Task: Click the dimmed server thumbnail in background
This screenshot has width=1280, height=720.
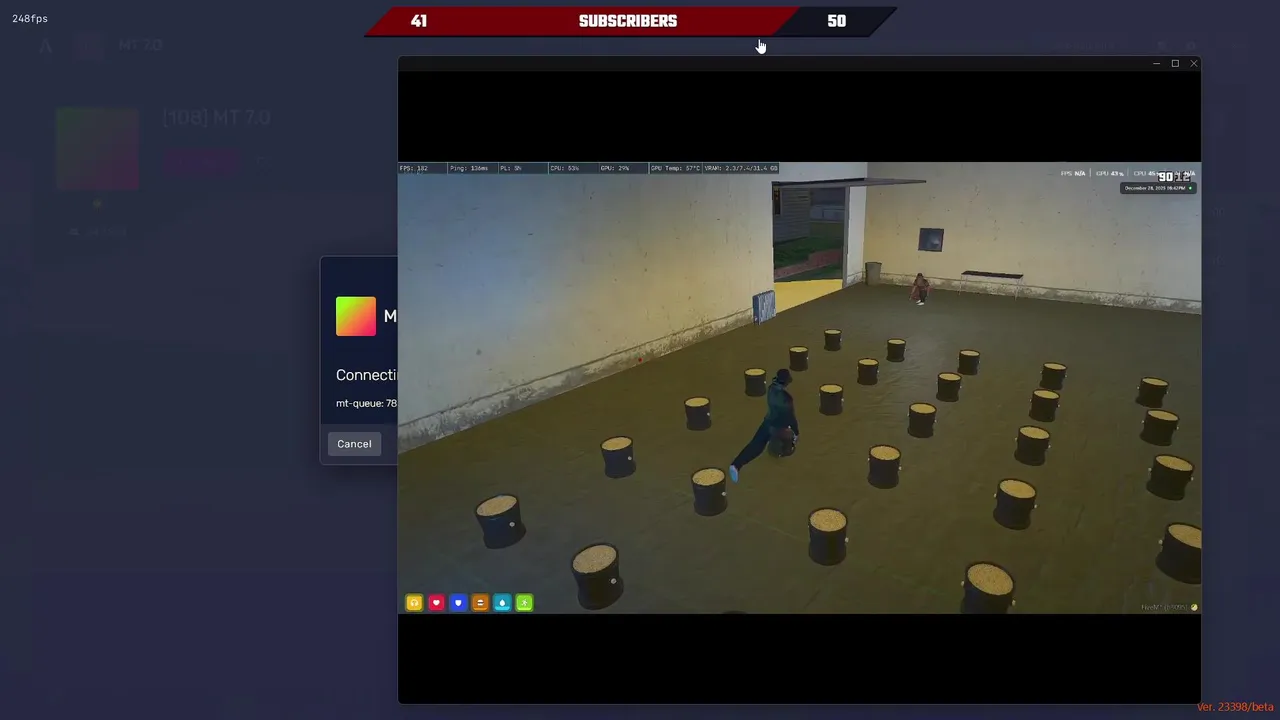Action: [97, 148]
